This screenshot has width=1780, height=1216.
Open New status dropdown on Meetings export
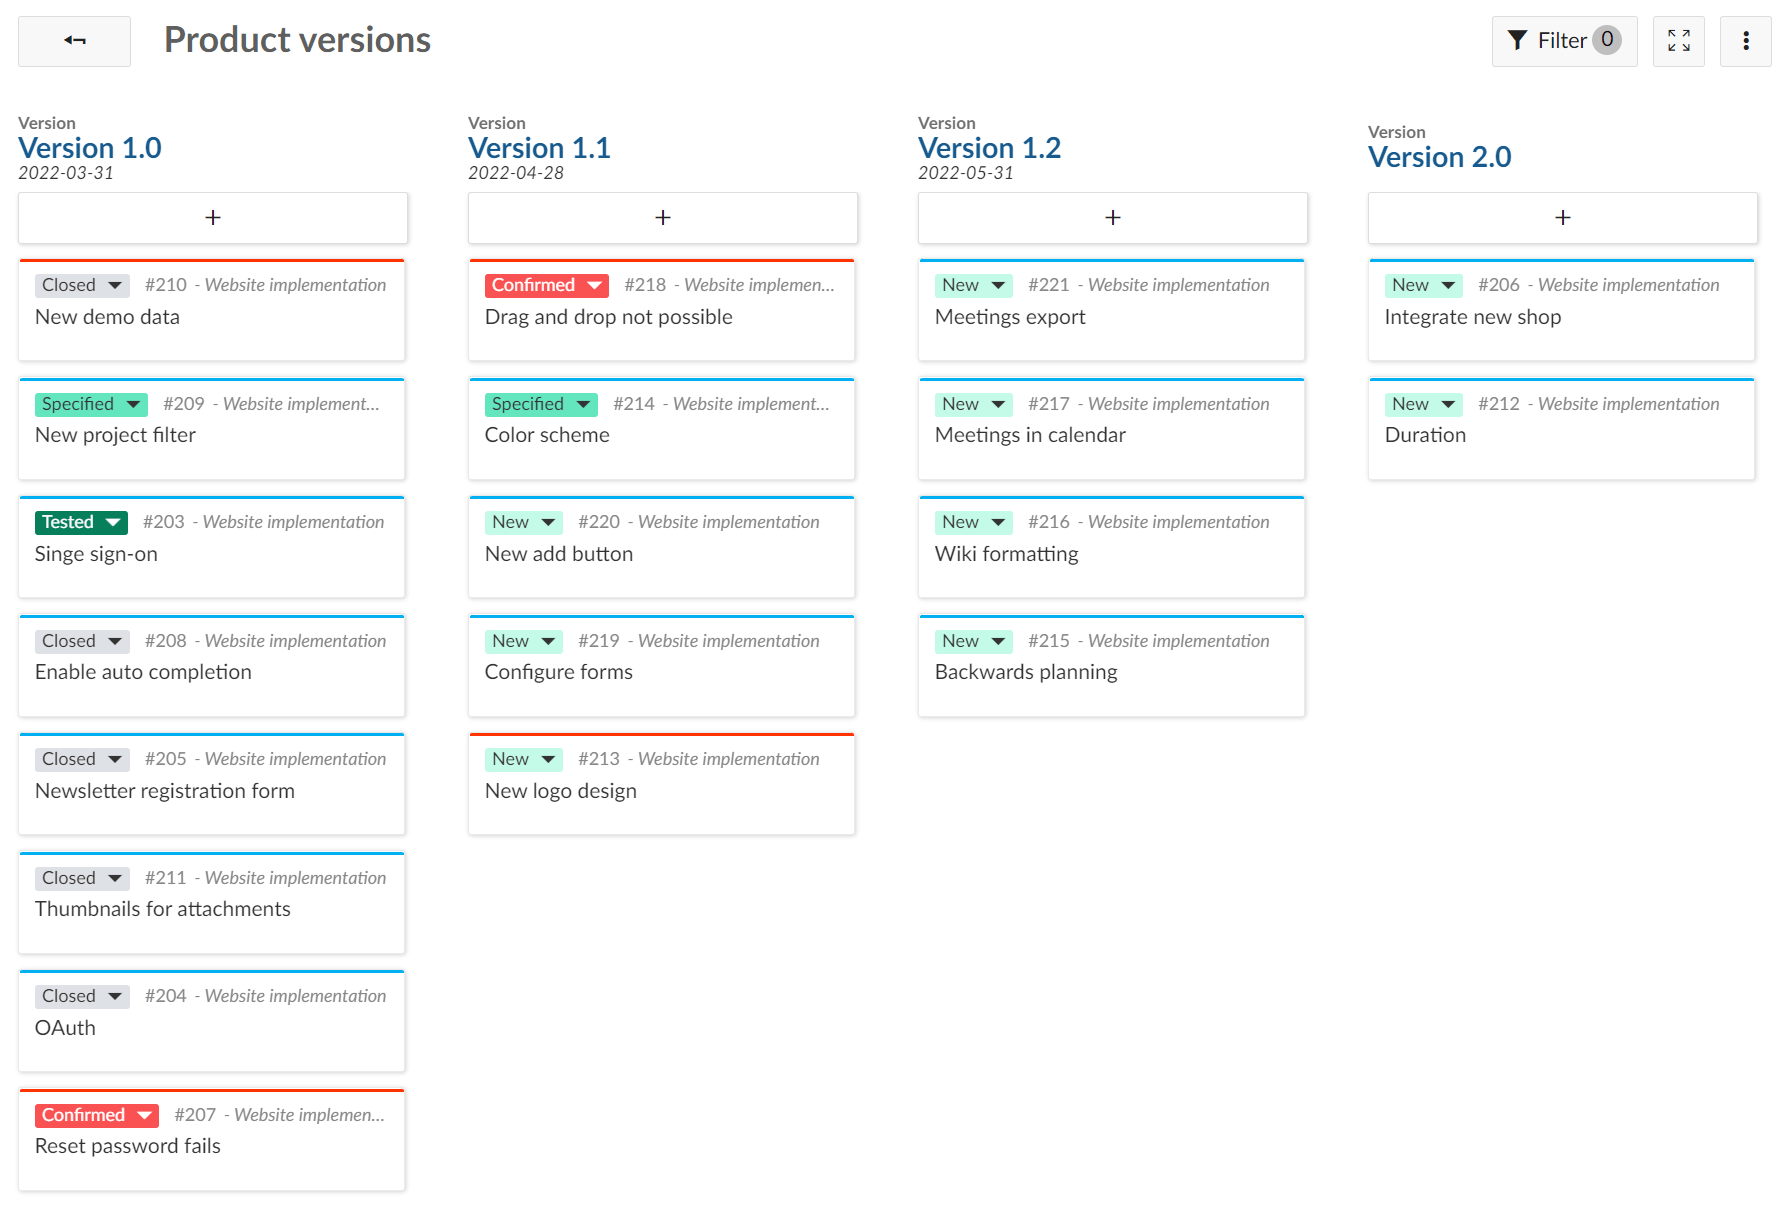[973, 286]
